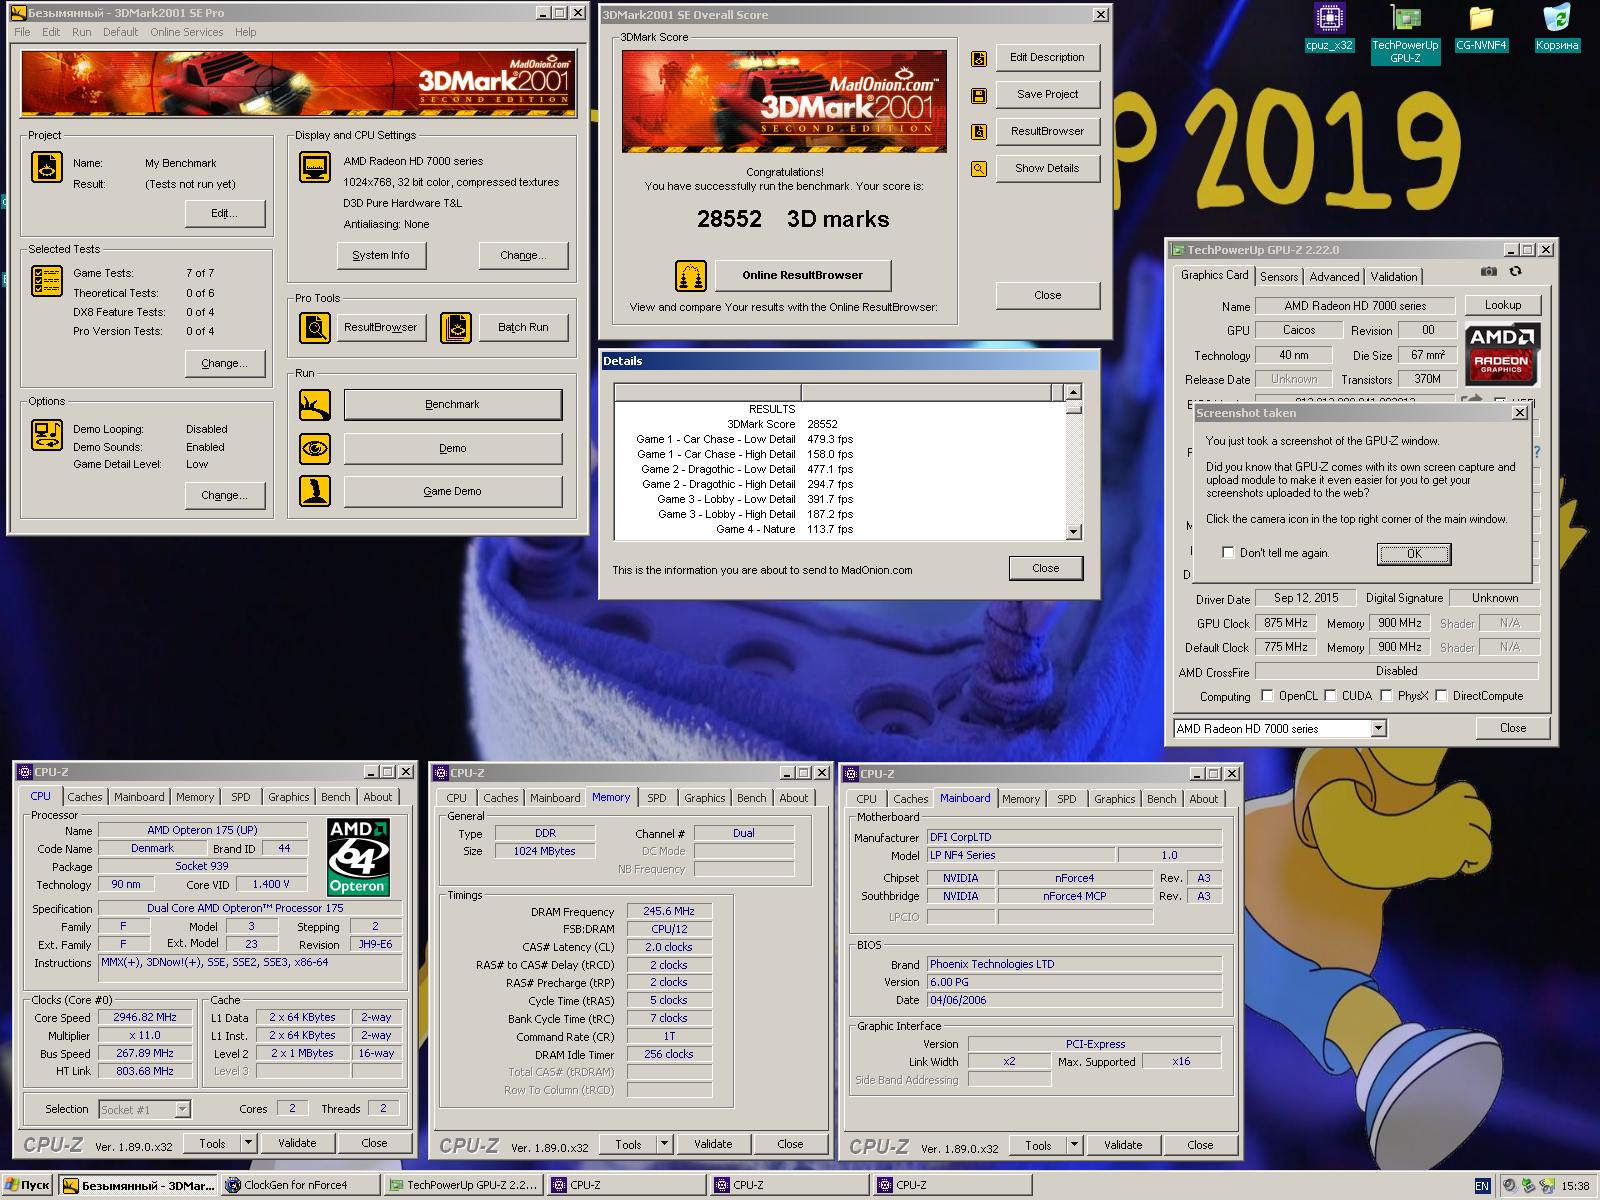Click the TechPowerUp GPU-Z taskbar button
The width and height of the screenshot is (1600, 1200).
coord(464,1185)
